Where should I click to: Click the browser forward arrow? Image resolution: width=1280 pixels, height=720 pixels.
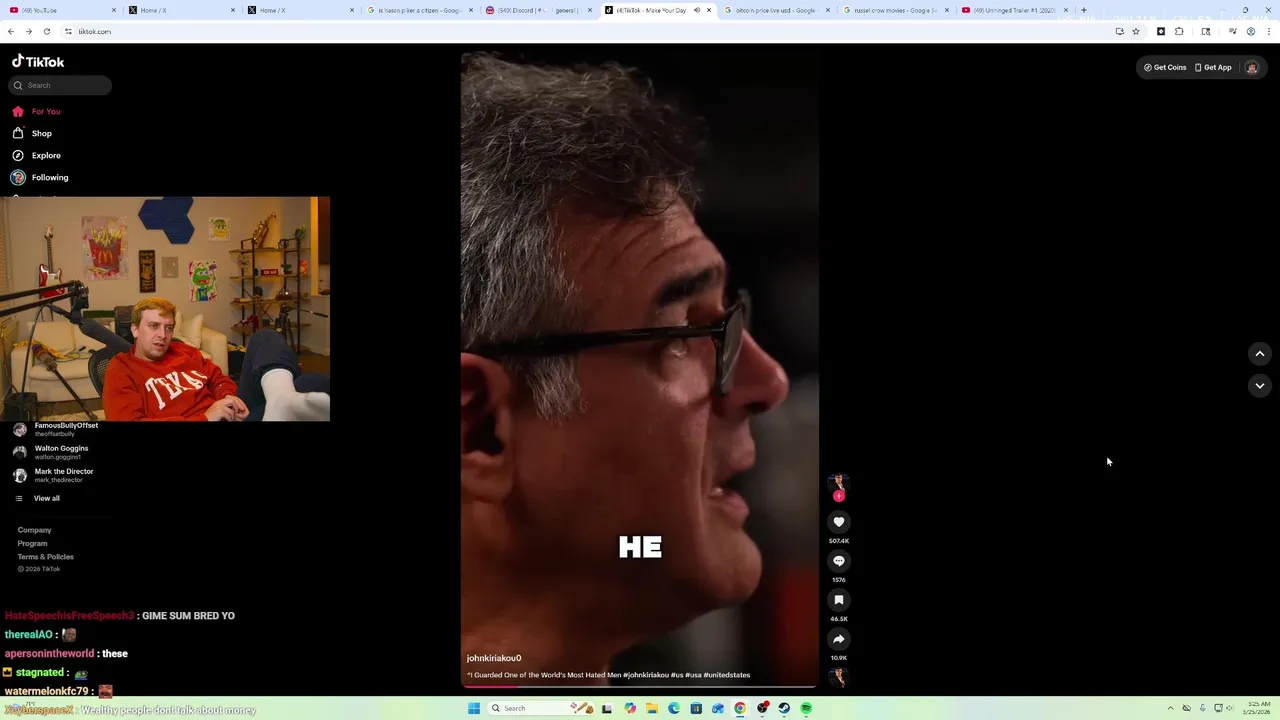tap(29, 31)
